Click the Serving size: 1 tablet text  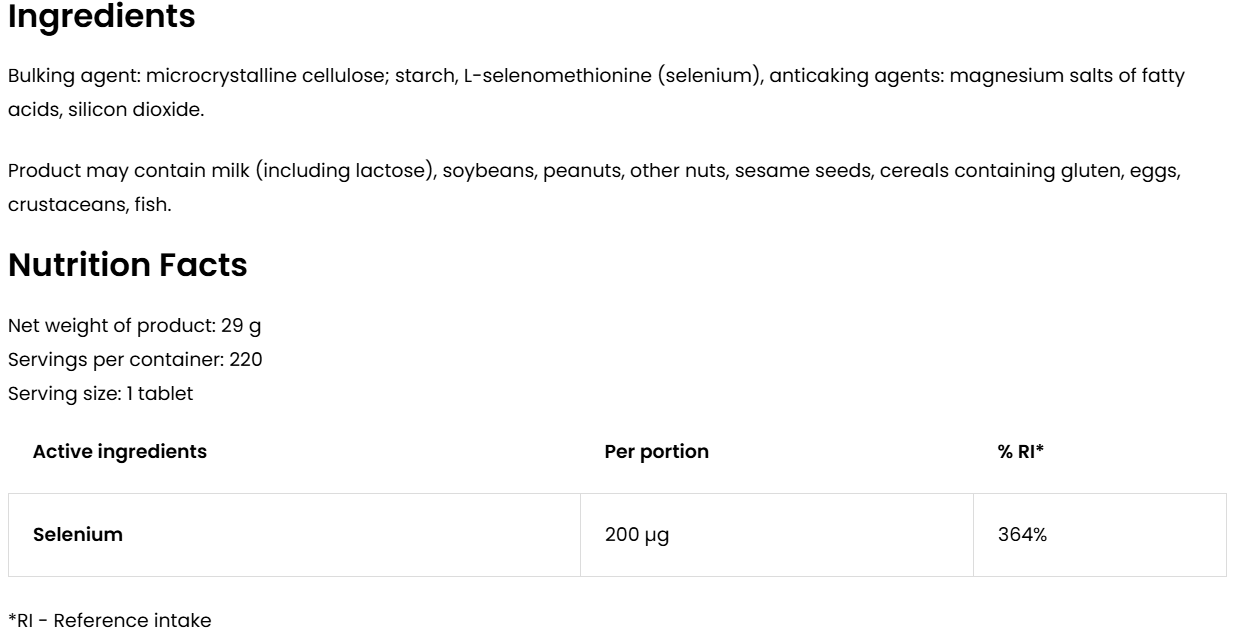click(x=100, y=394)
